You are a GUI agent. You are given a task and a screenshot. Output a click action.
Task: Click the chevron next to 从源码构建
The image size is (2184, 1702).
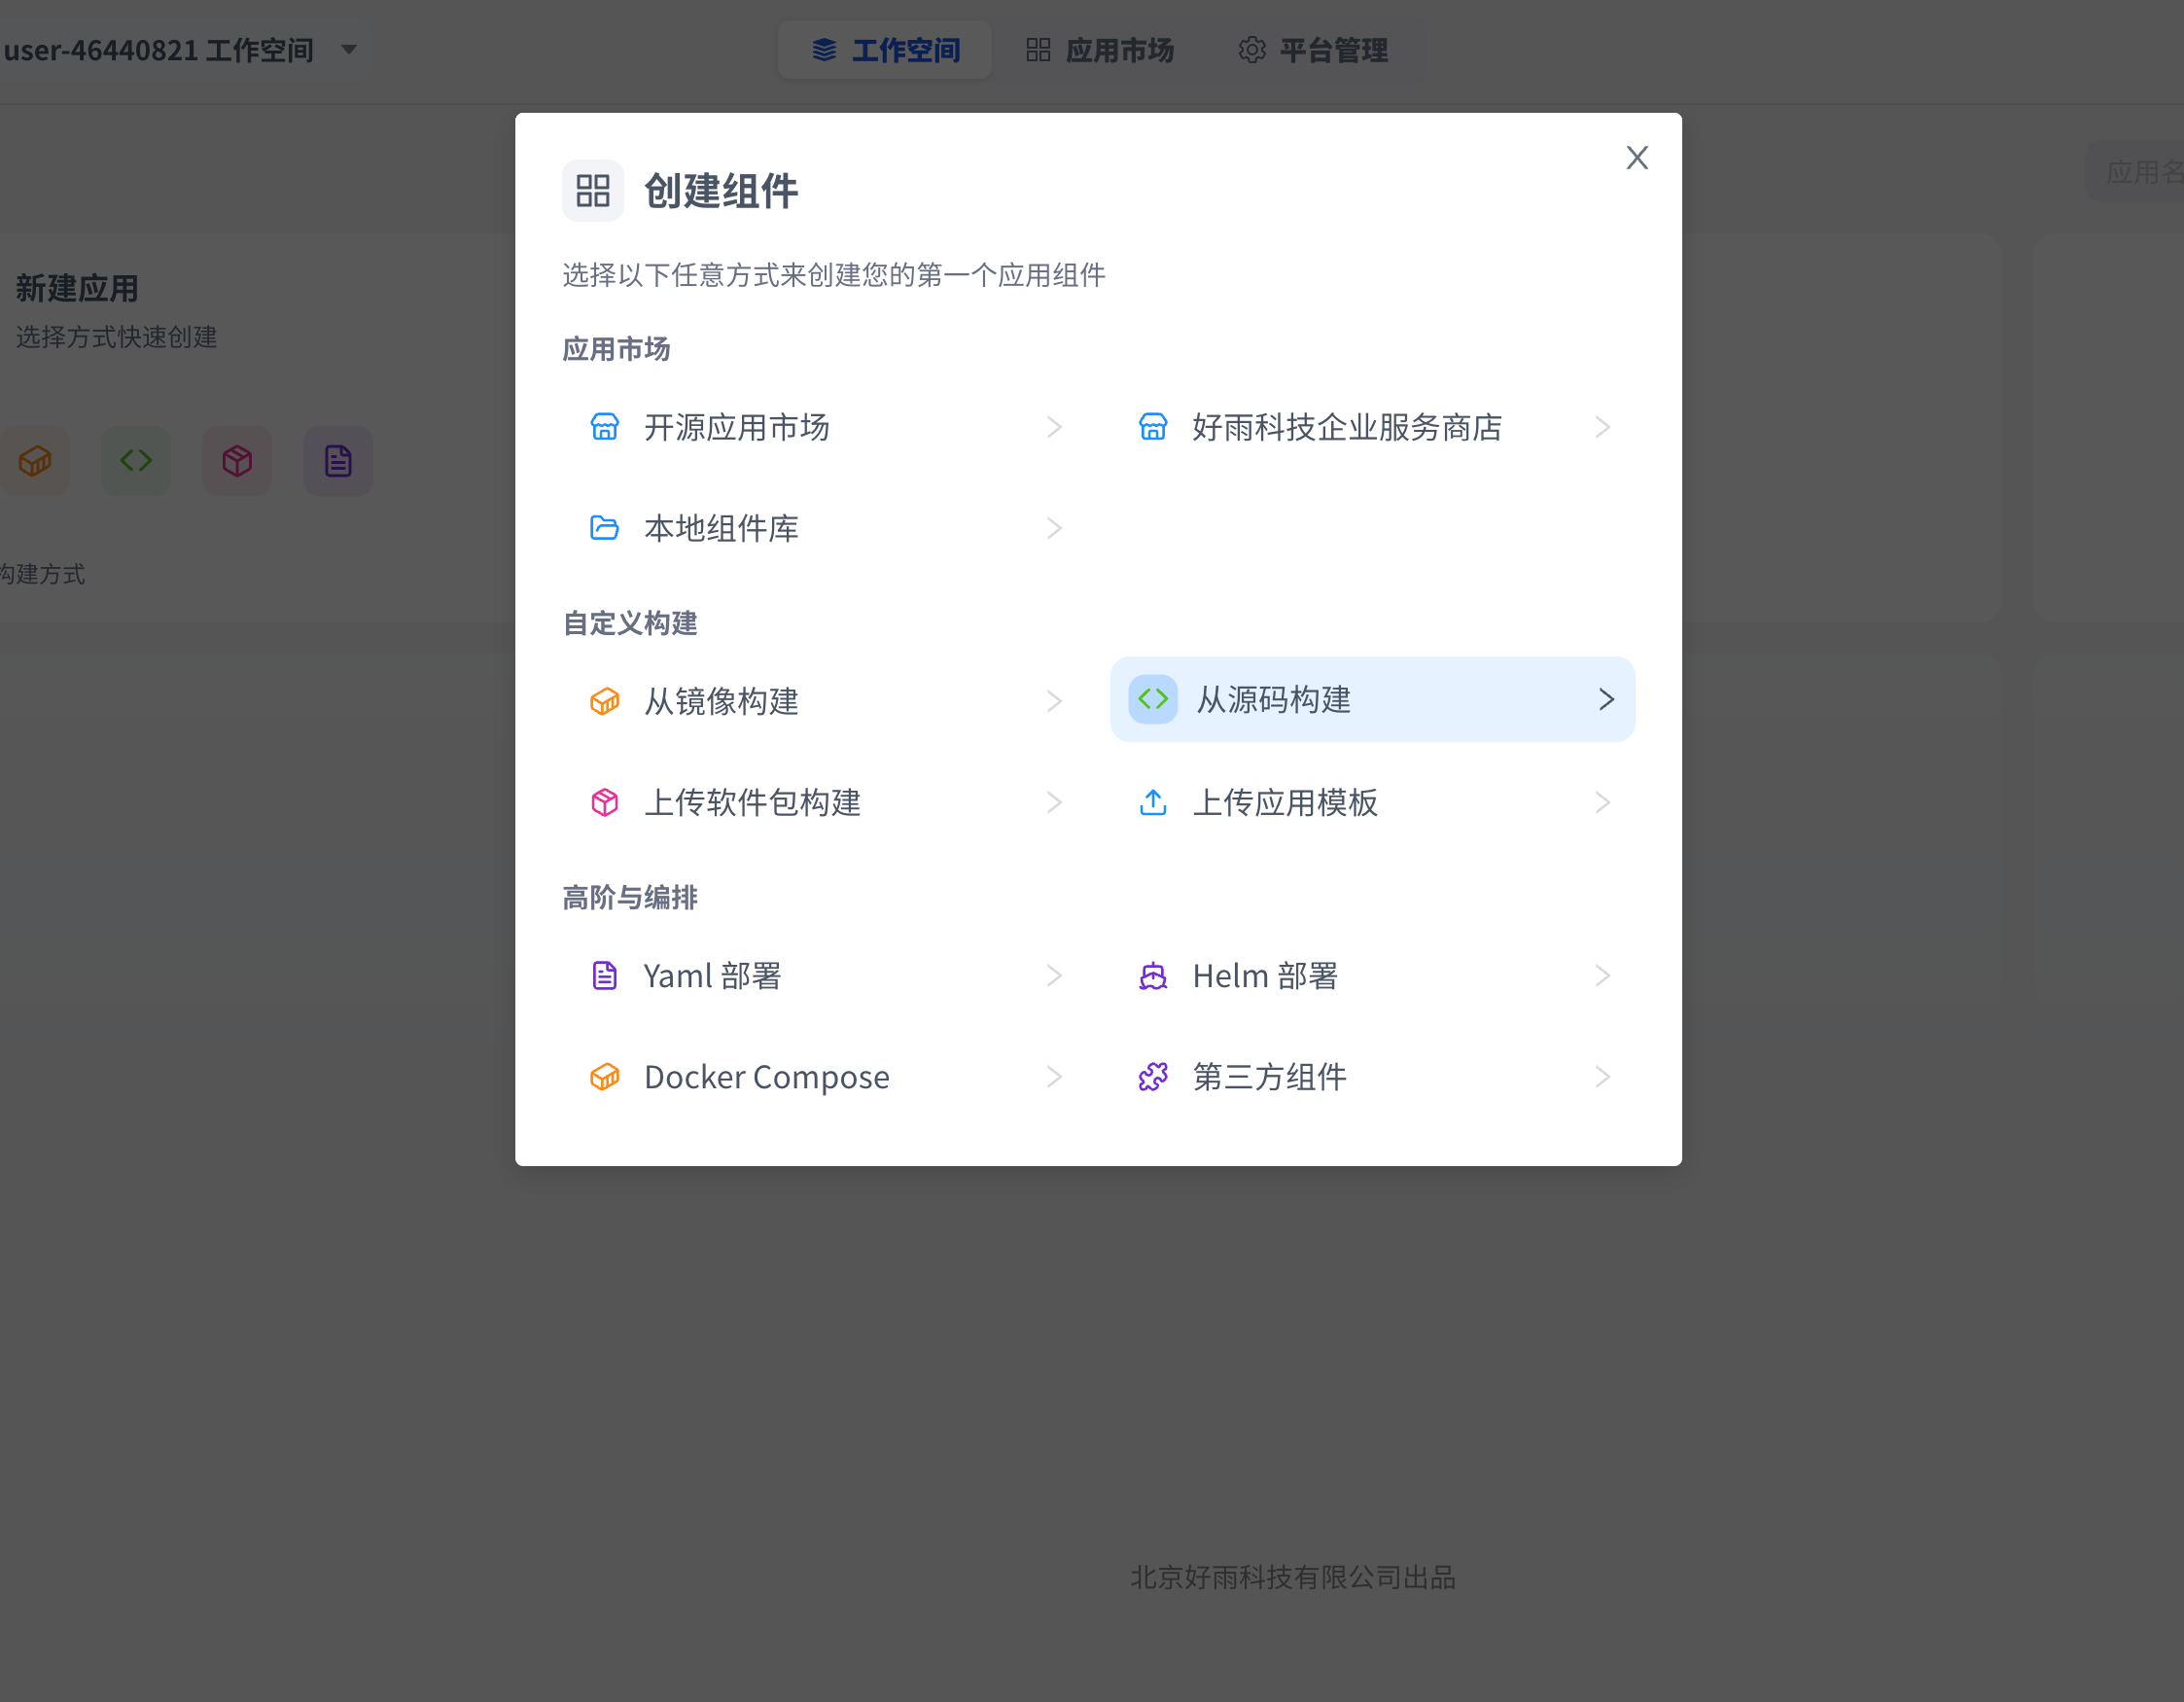coord(1606,699)
